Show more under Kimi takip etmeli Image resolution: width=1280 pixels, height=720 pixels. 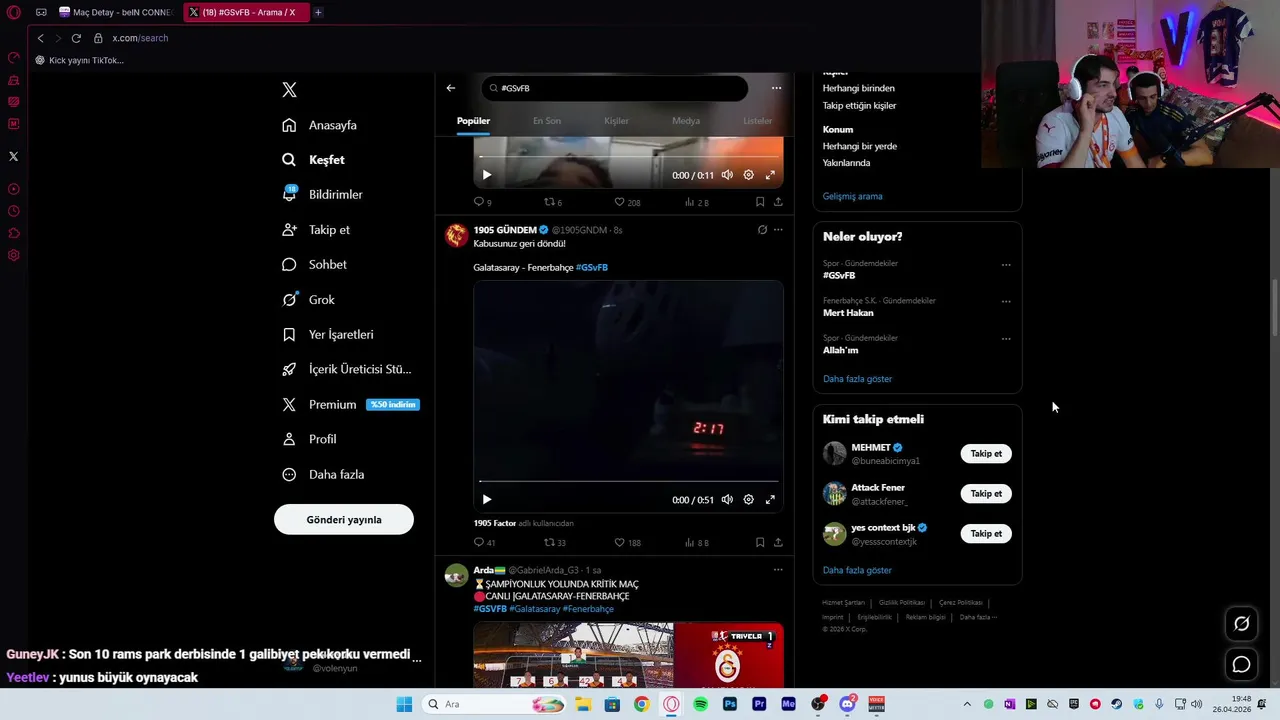857,570
